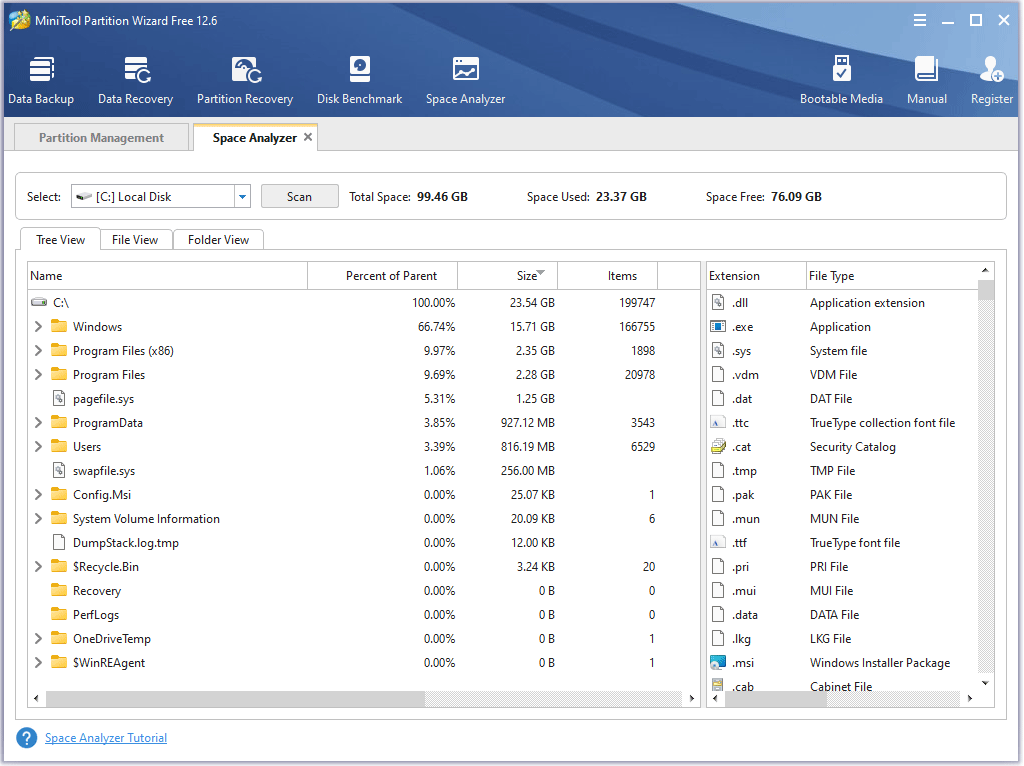The image size is (1024, 766).
Task: Click the DumpStack.log.tmp file icon
Action: click(x=59, y=542)
